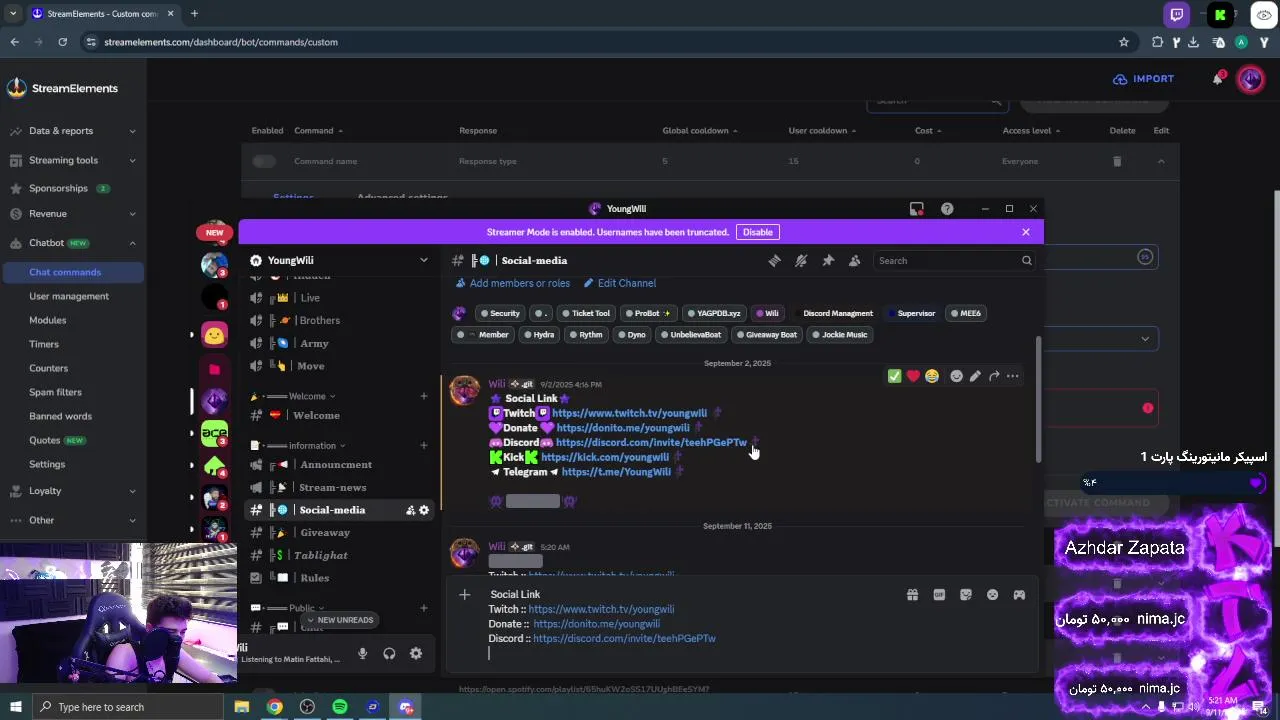Viewport: 1280px width, 720px height.
Task: Deafen with the Discord headphones button
Action: point(389,653)
